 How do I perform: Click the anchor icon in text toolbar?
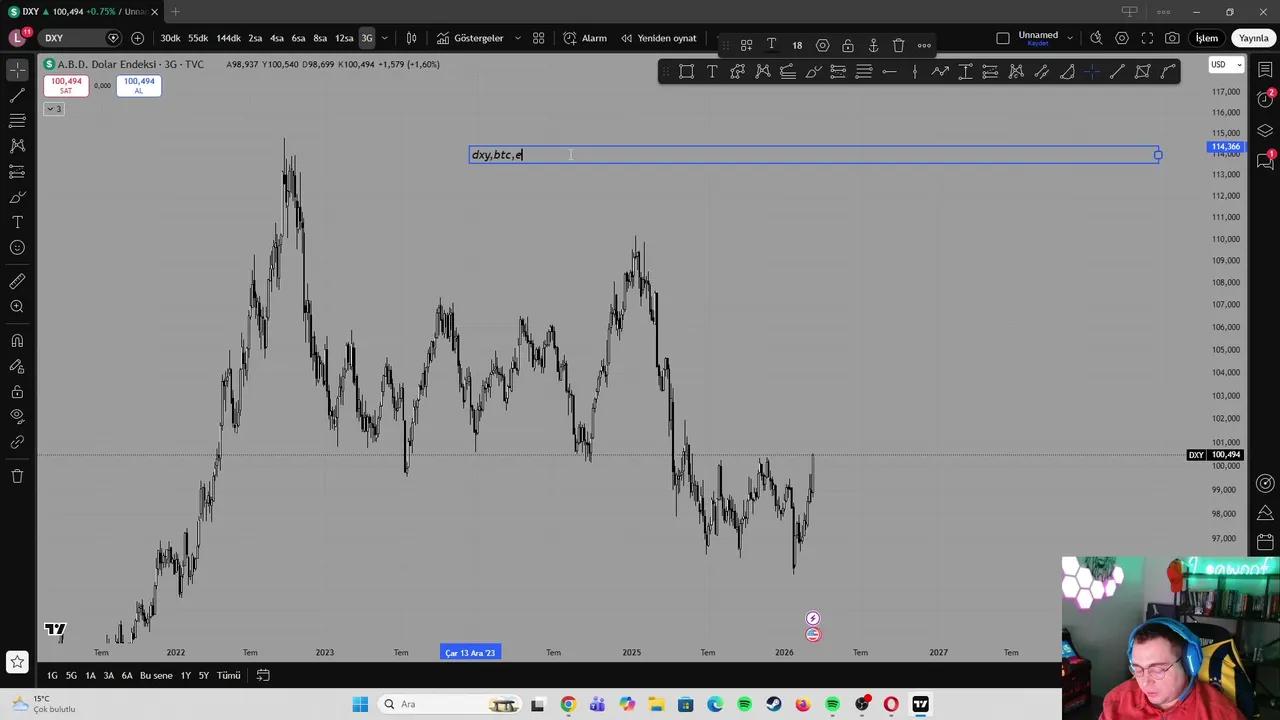coord(873,45)
